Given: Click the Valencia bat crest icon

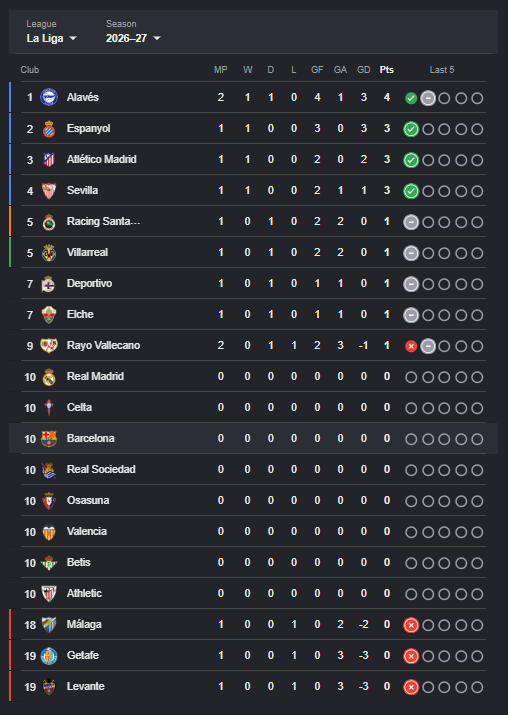Looking at the screenshot, I should click(x=49, y=532).
